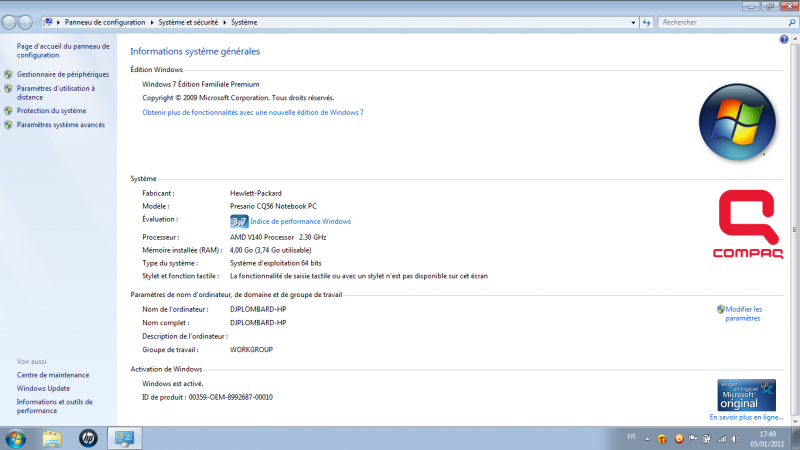Click the 3,7 performance score badge
This screenshot has width=800, height=450.
(x=239, y=221)
